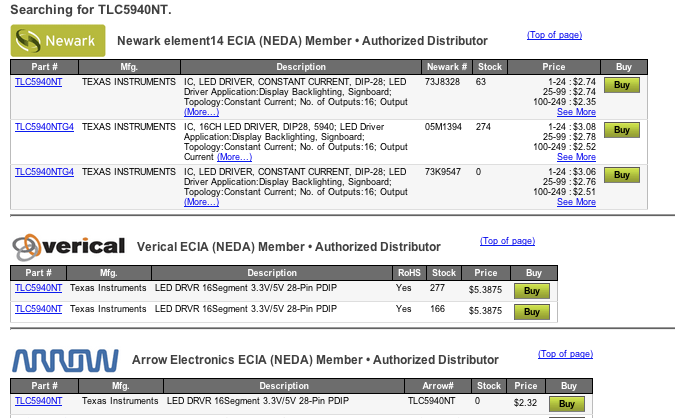The image size is (675, 418).
Task: Click the Price header in Newark table
Action: 554,67
